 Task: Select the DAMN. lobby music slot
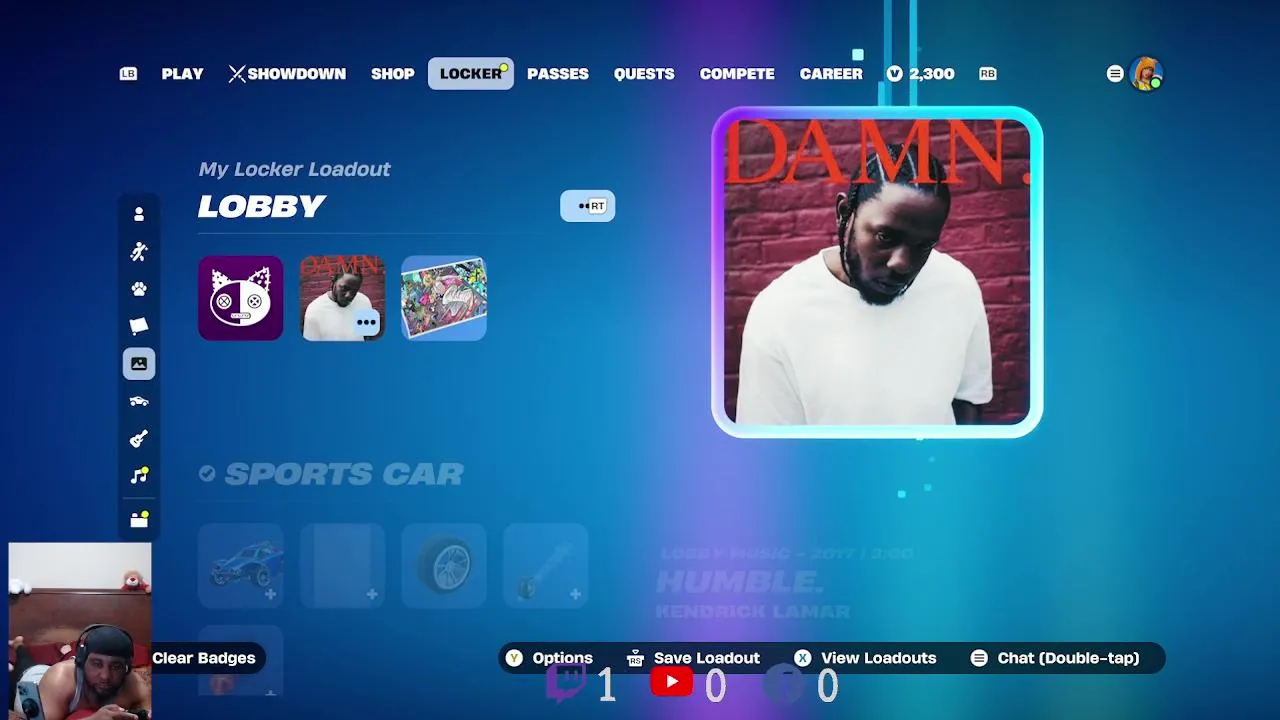point(342,298)
